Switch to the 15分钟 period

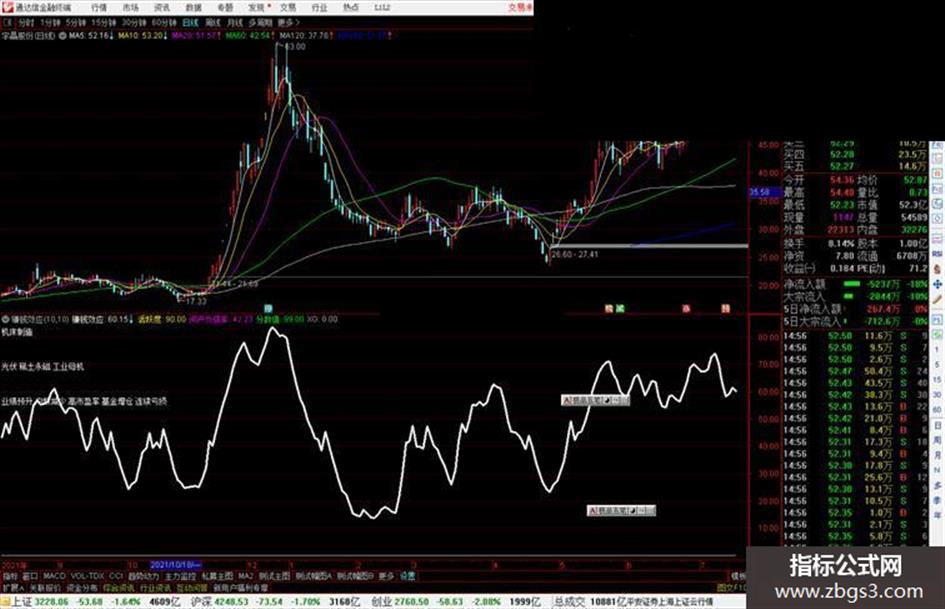pyautogui.click(x=104, y=22)
